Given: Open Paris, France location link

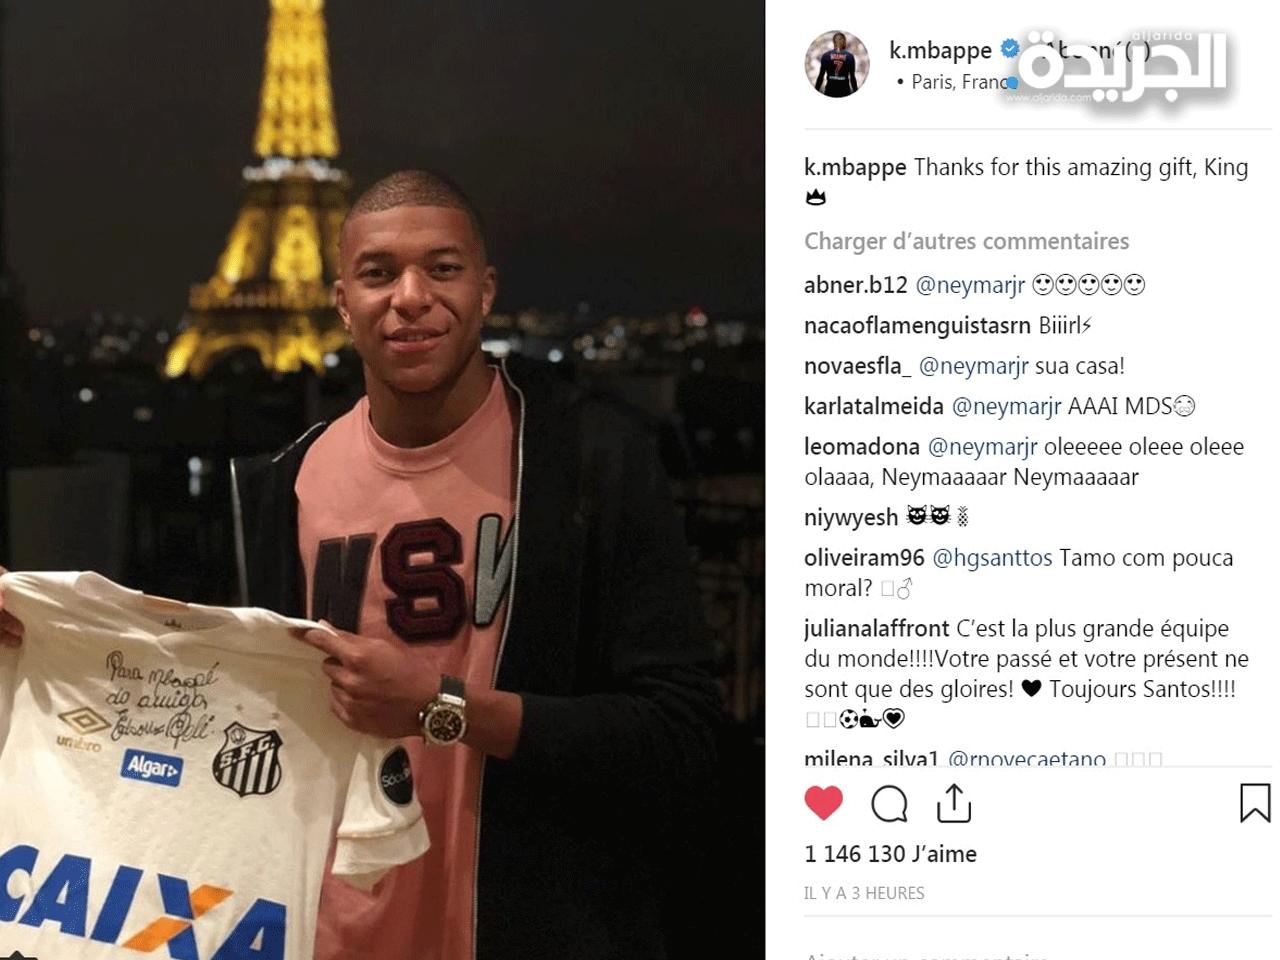Looking at the screenshot, I should [958, 82].
